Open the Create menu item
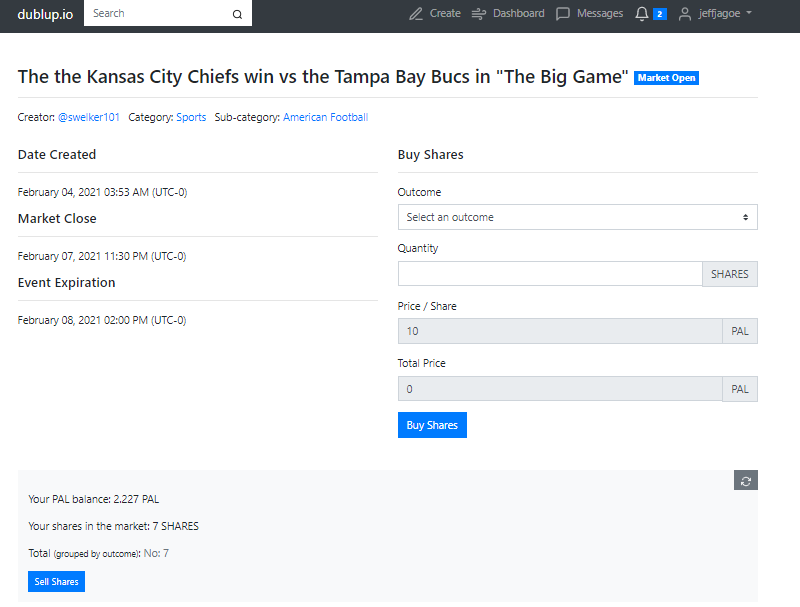 (x=435, y=14)
